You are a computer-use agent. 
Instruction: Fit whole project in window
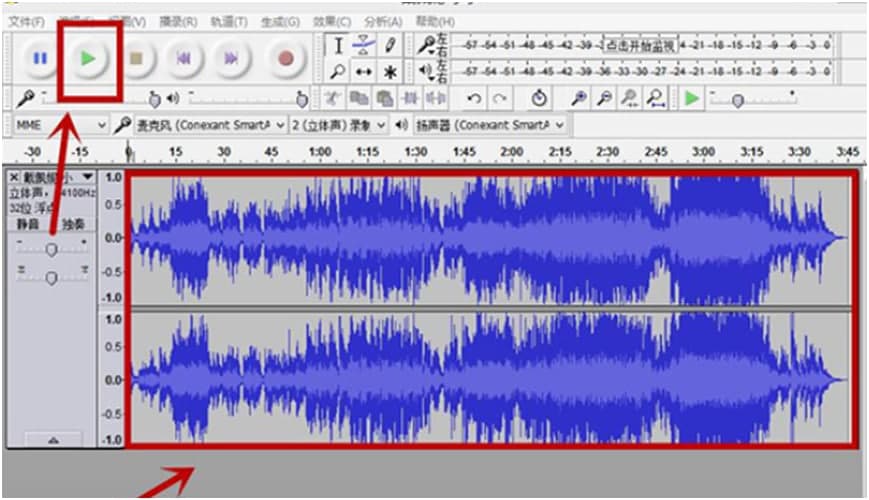[656, 99]
